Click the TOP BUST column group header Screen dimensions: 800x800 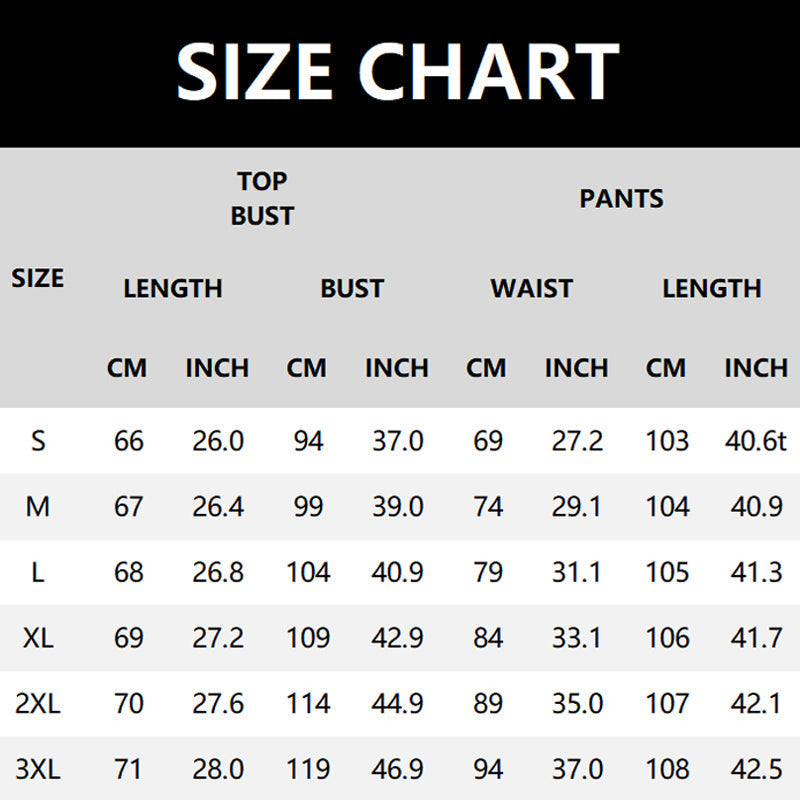pyautogui.click(x=262, y=198)
